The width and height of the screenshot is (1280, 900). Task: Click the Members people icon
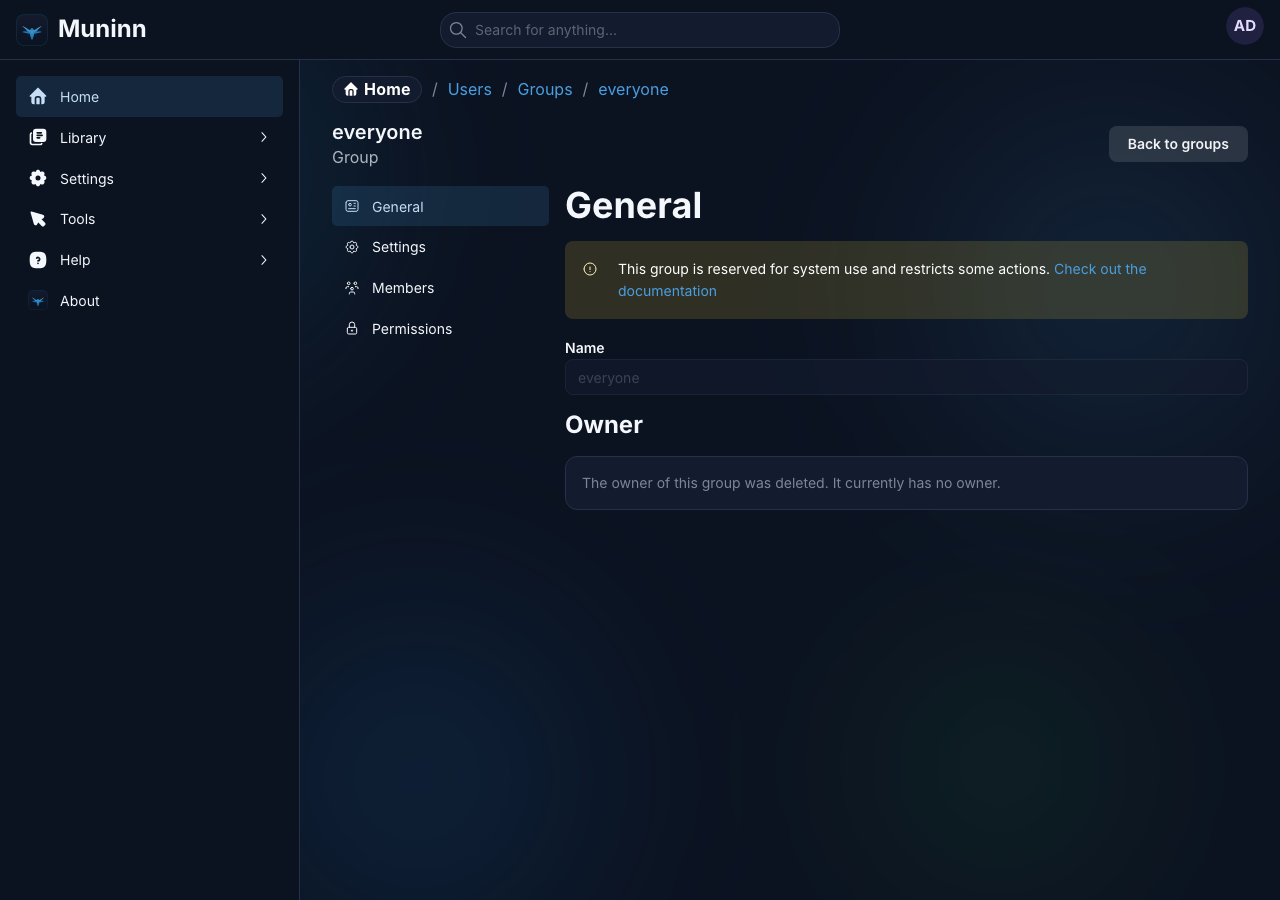tap(352, 288)
